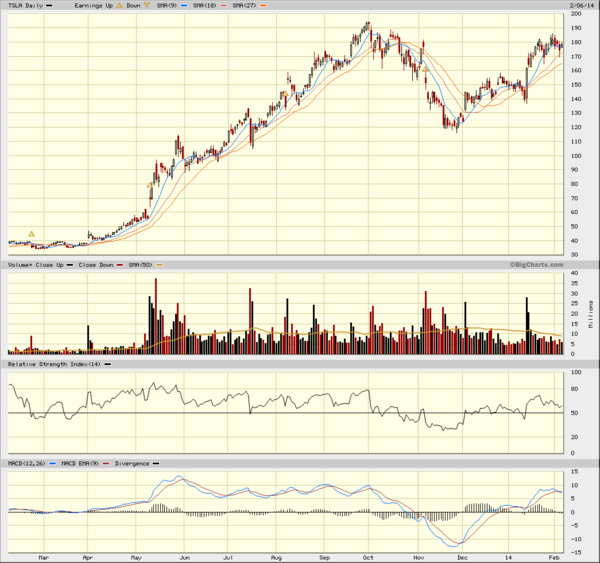Select the blue SMA(9) legend swatch
The image size is (600, 563).
[x=184, y=6]
